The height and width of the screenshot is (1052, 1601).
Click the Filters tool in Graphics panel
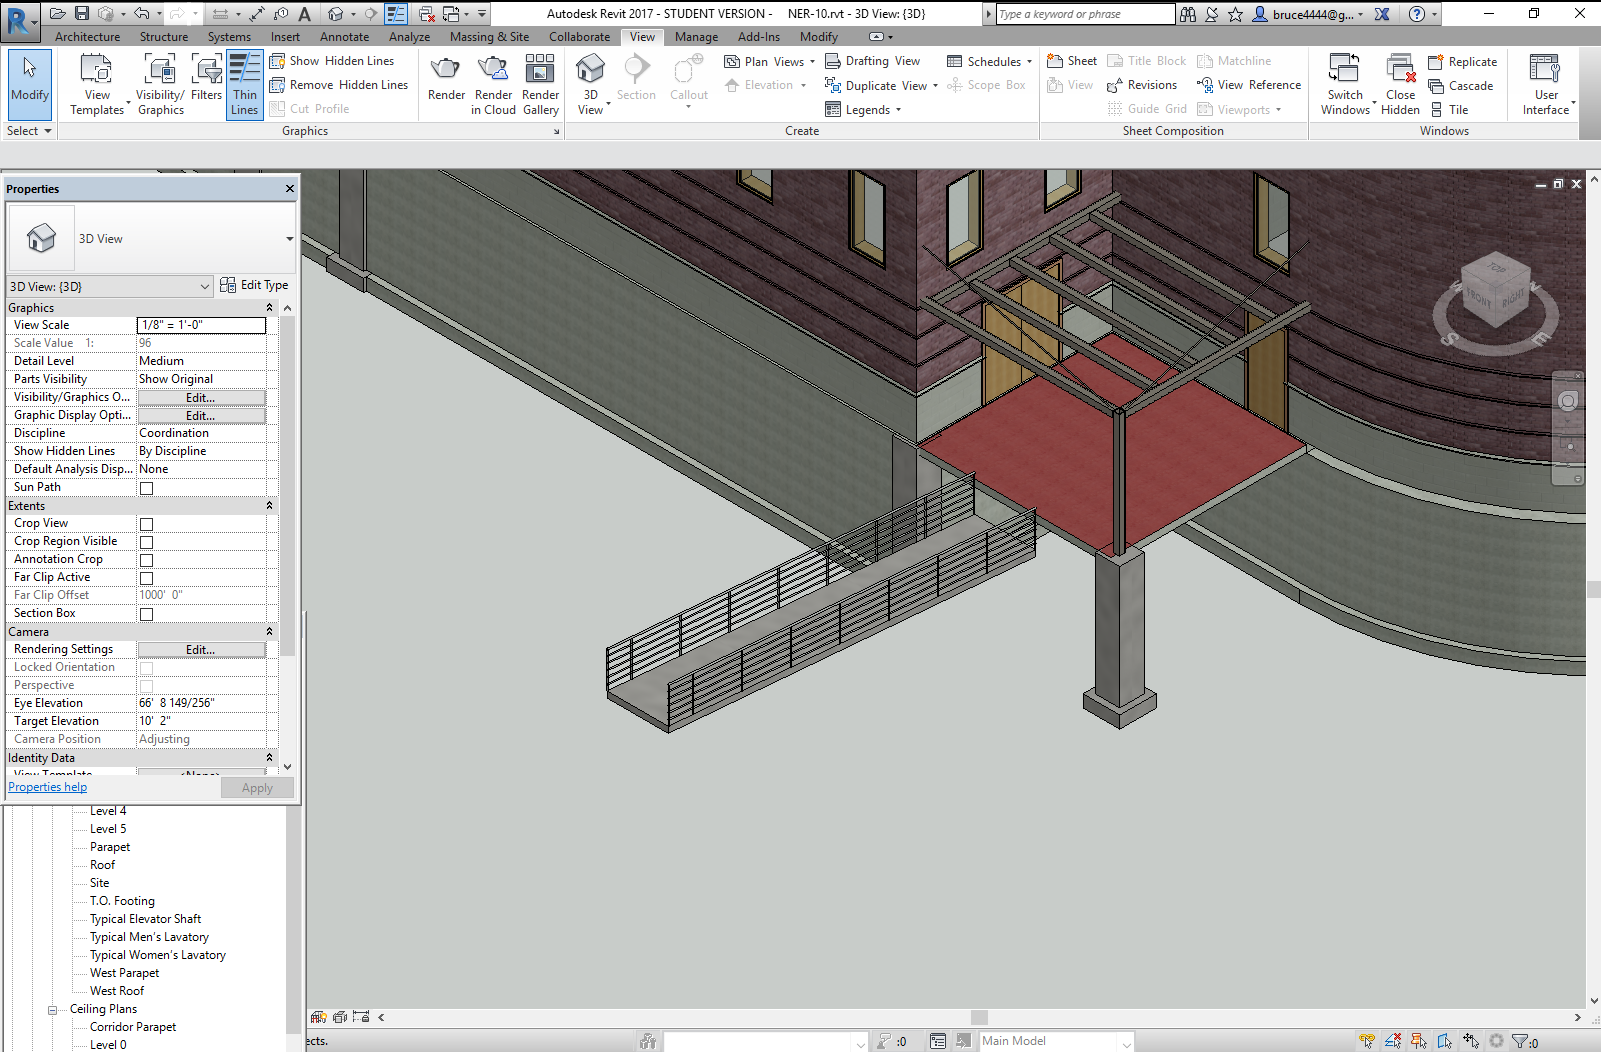[x=206, y=83]
